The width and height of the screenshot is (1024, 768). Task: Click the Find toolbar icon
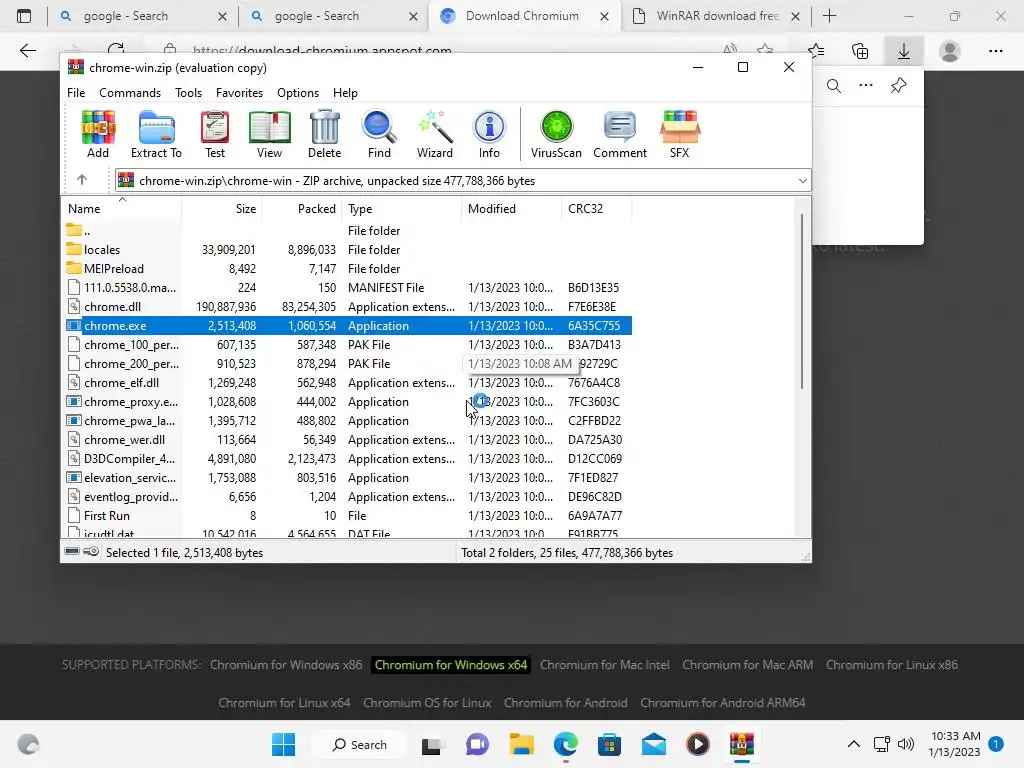coord(379,135)
